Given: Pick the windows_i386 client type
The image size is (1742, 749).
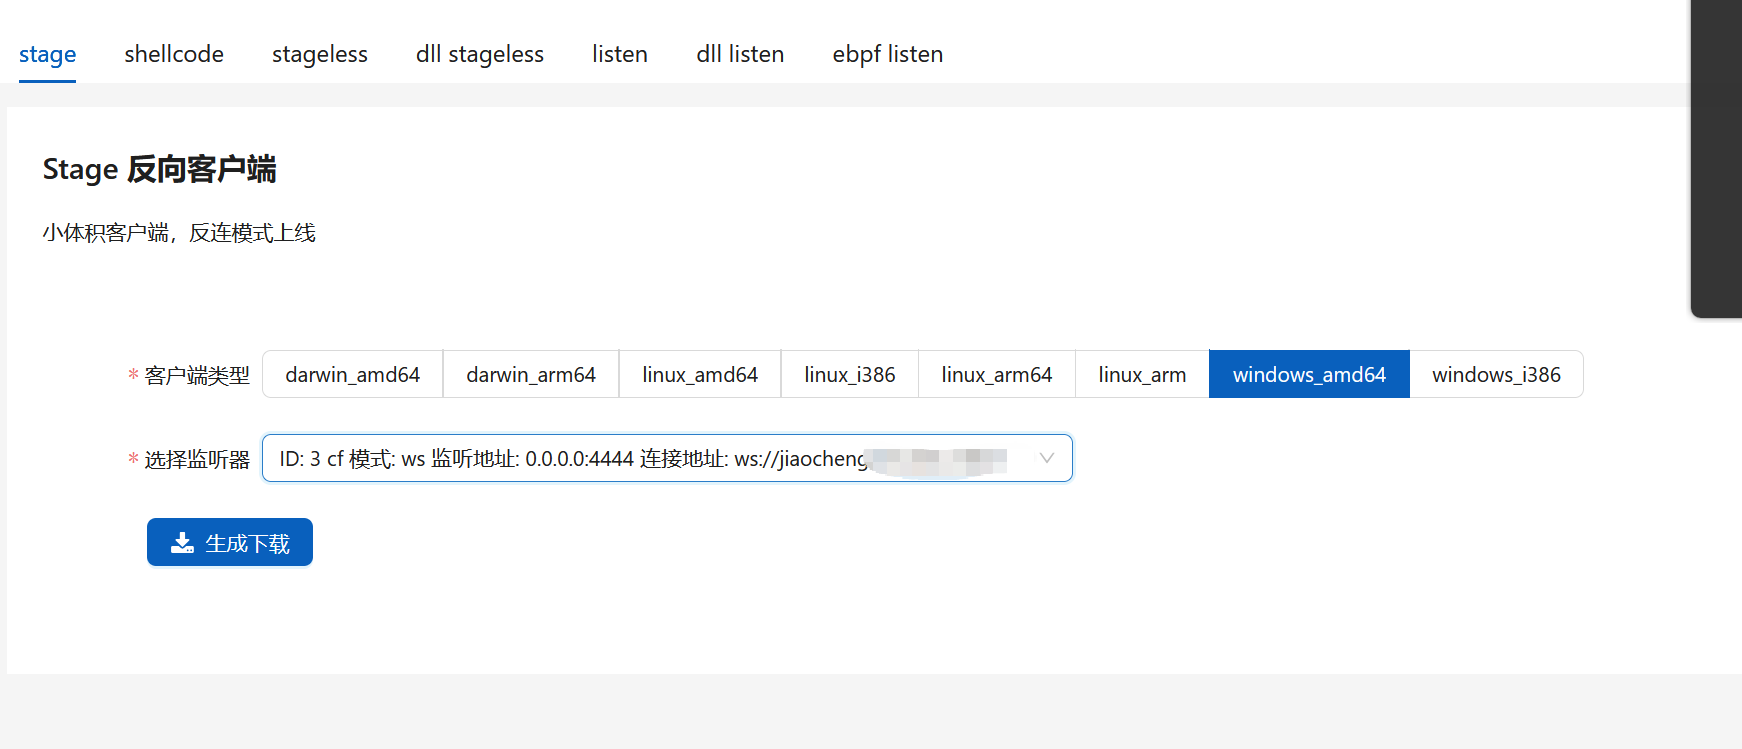Looking at the screenshot, I should 1495,375.
